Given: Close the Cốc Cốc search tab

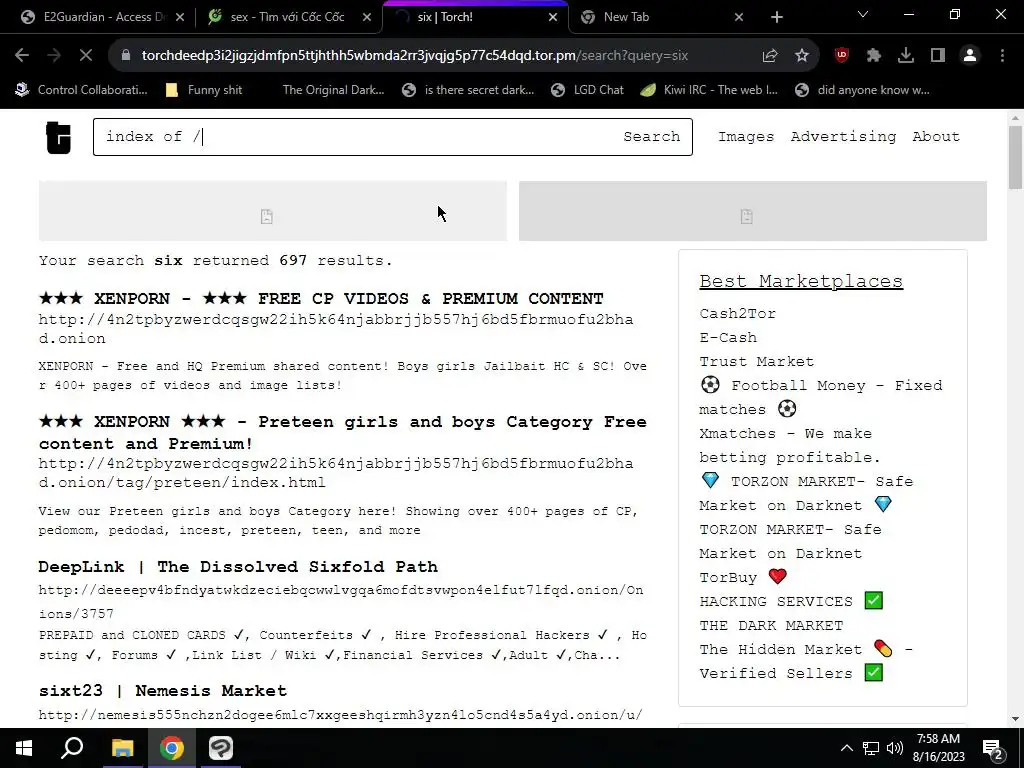Looking at the screenshot, I should [367, 17].
